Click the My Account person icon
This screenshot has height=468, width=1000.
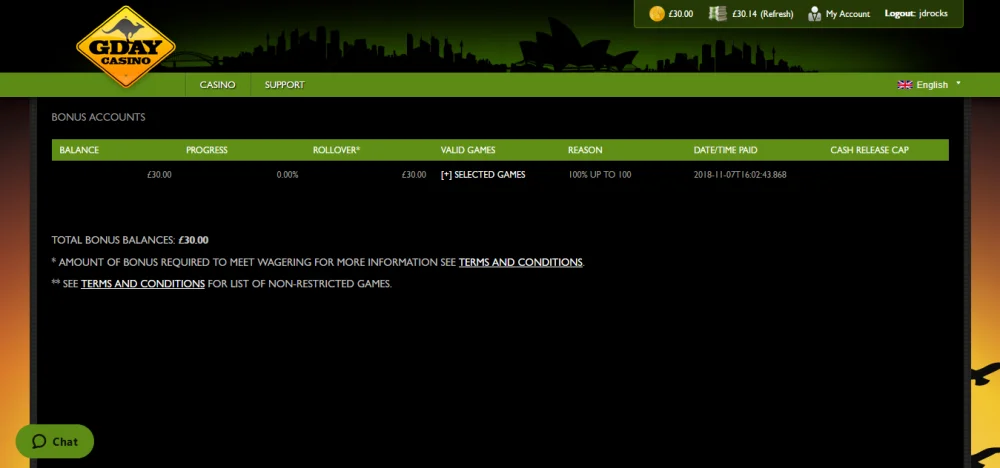coord(814,13)
